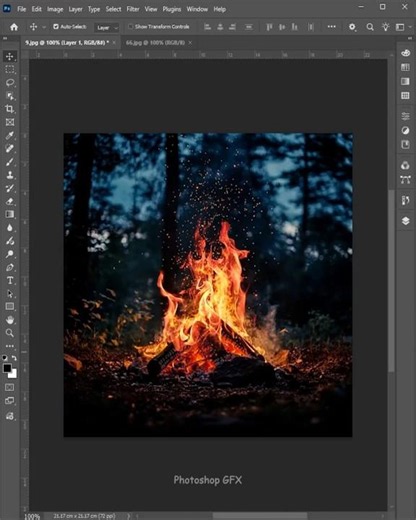Select the Path Selection tool
Screen dimensions: 416x520
10,294
